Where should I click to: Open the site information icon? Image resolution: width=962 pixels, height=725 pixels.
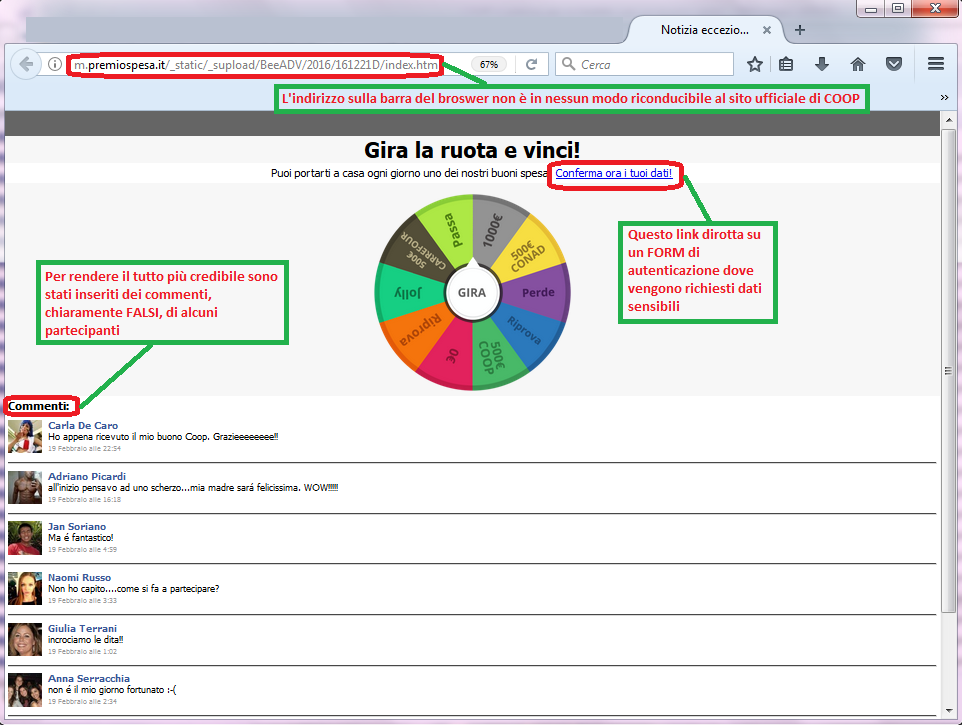click(x=55, y=64)
